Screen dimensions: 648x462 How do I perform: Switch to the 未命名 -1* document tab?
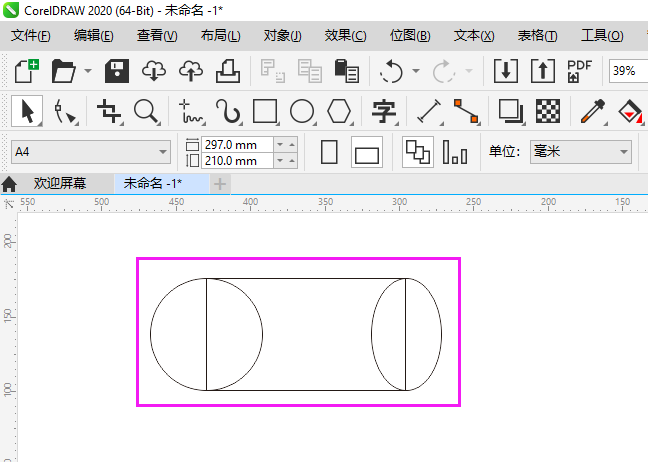tap(162, 183)
